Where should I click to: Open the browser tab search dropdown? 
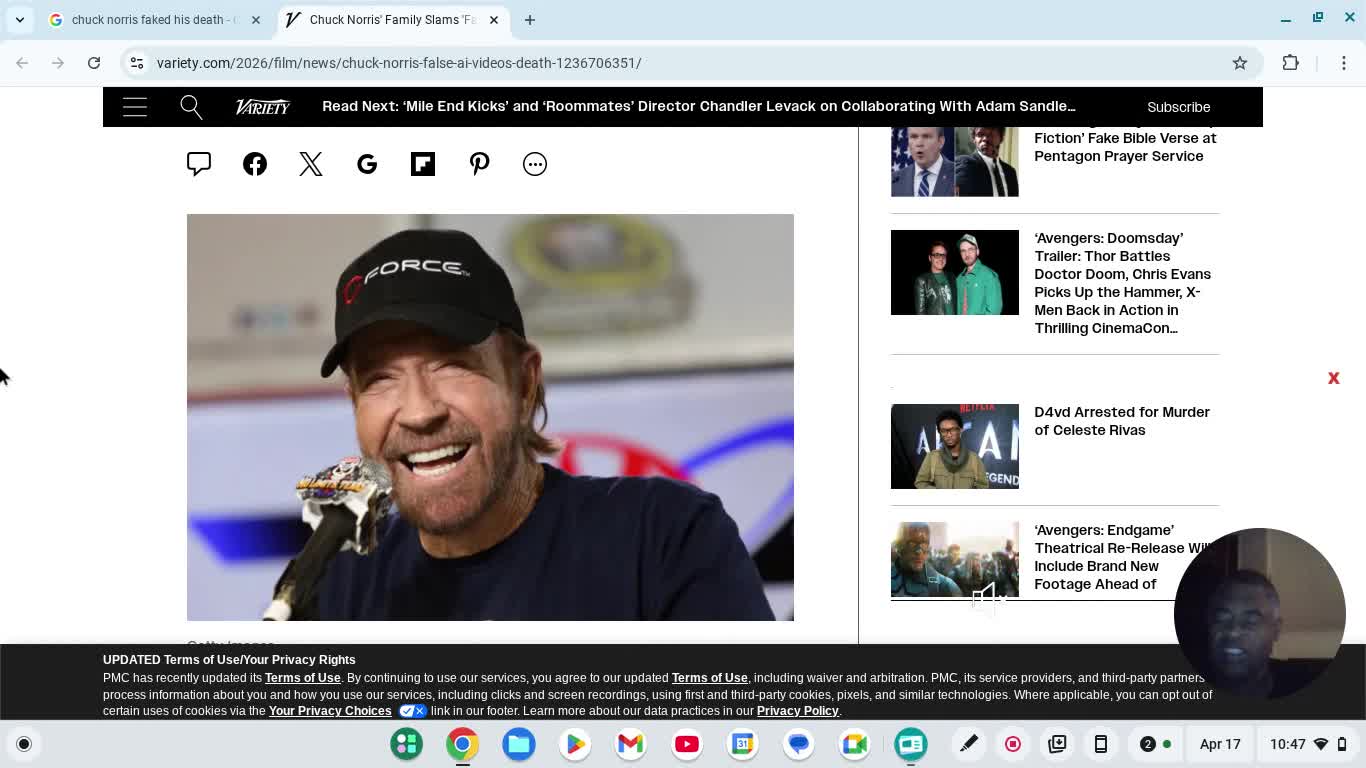coord(19,19)
